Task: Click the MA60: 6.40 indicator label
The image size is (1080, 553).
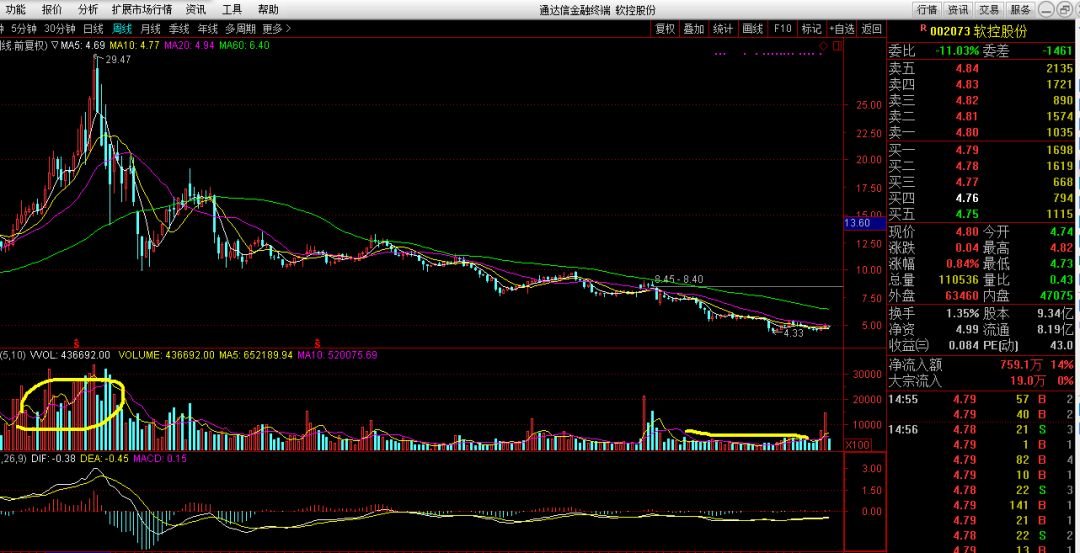Action: 244,45
